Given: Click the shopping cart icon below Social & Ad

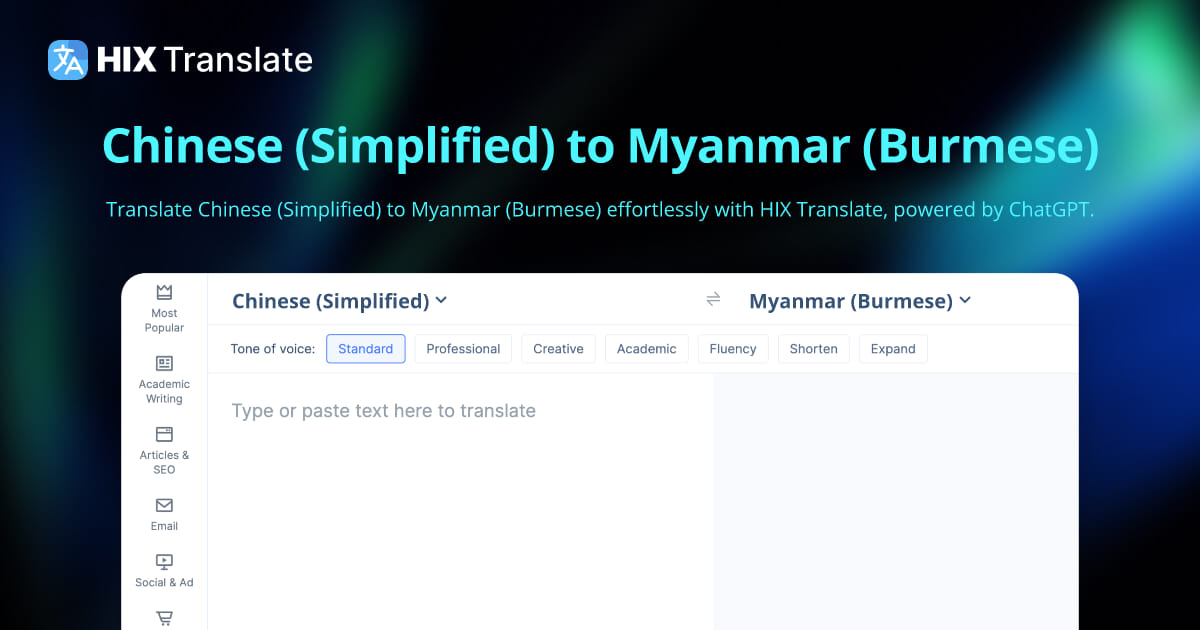Looking at the screenshot, I should 163,618.
